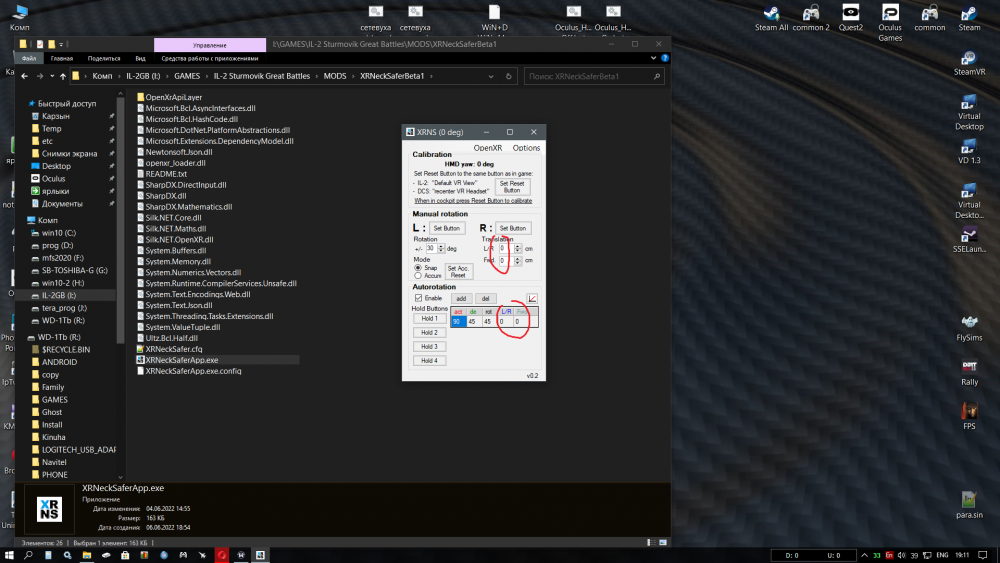Open the Options menu in XRNS
Screen dimensions: 1000x563
[x=526, y=148]
